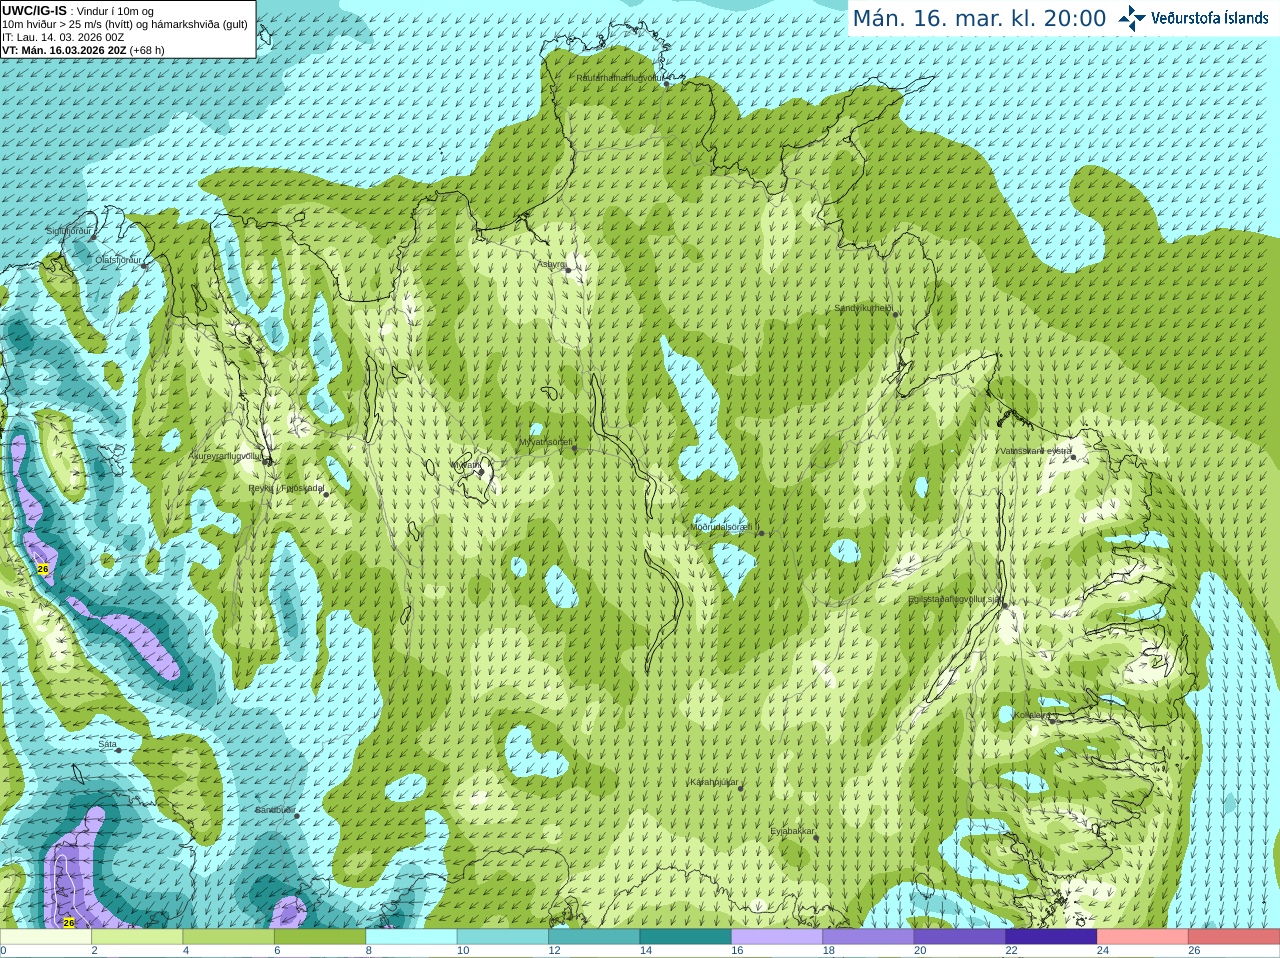Select the Siglufjörður station marker dot
The height and width of the screenshot is (958, 1280).
coord(96,237)
